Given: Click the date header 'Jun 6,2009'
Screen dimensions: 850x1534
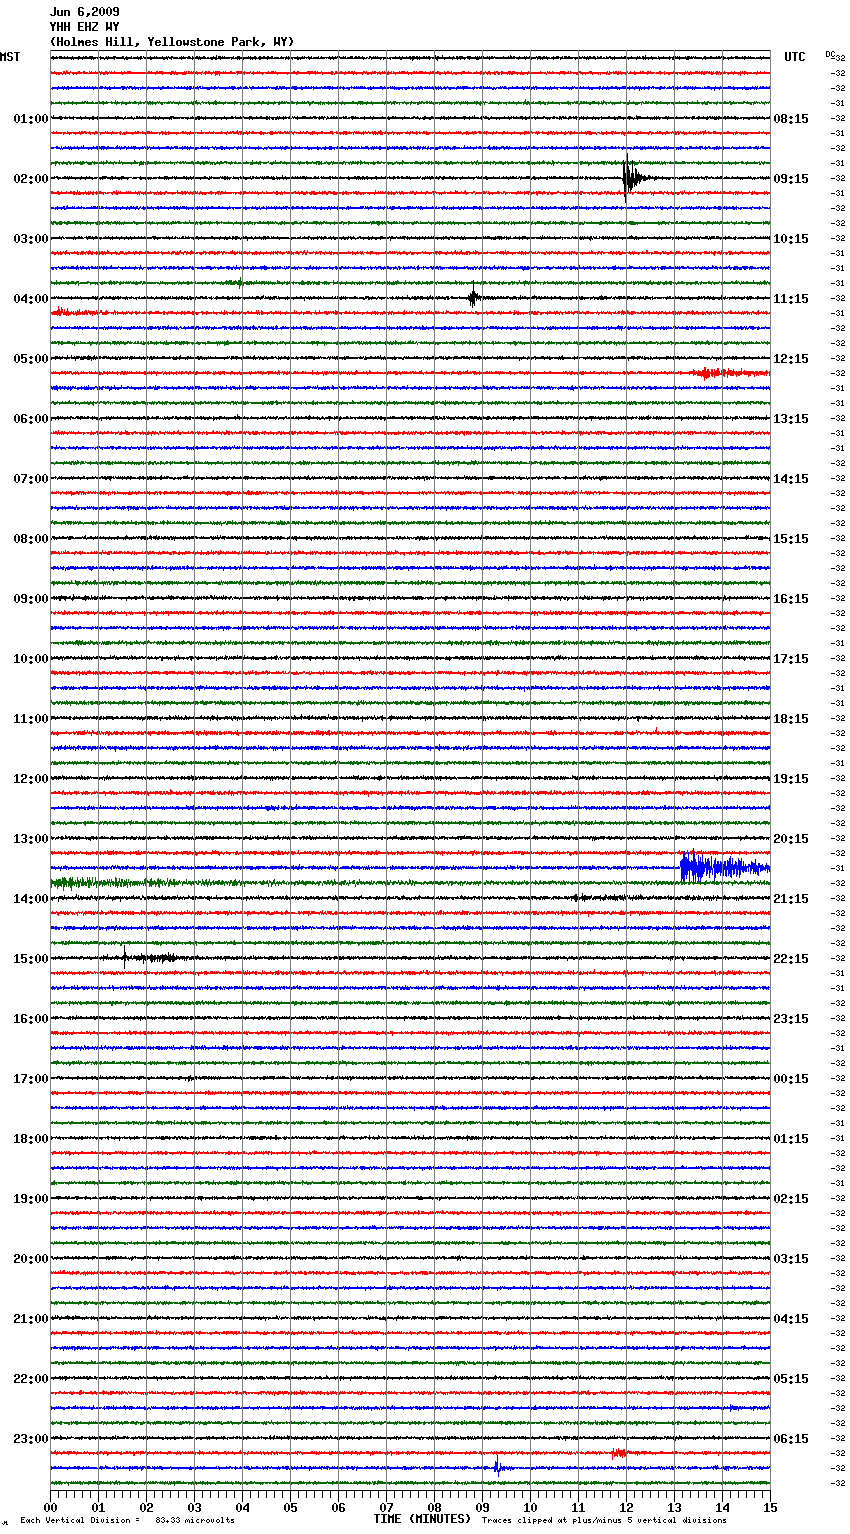Looking at the screenshot, I should tap(85, 12).
